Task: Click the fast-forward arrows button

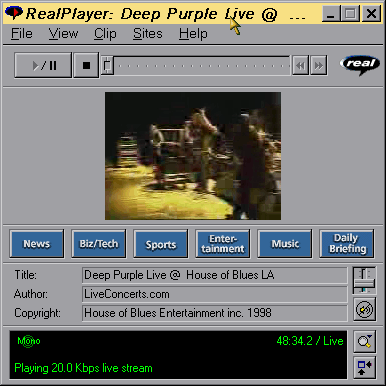Action: coord(318,66)
